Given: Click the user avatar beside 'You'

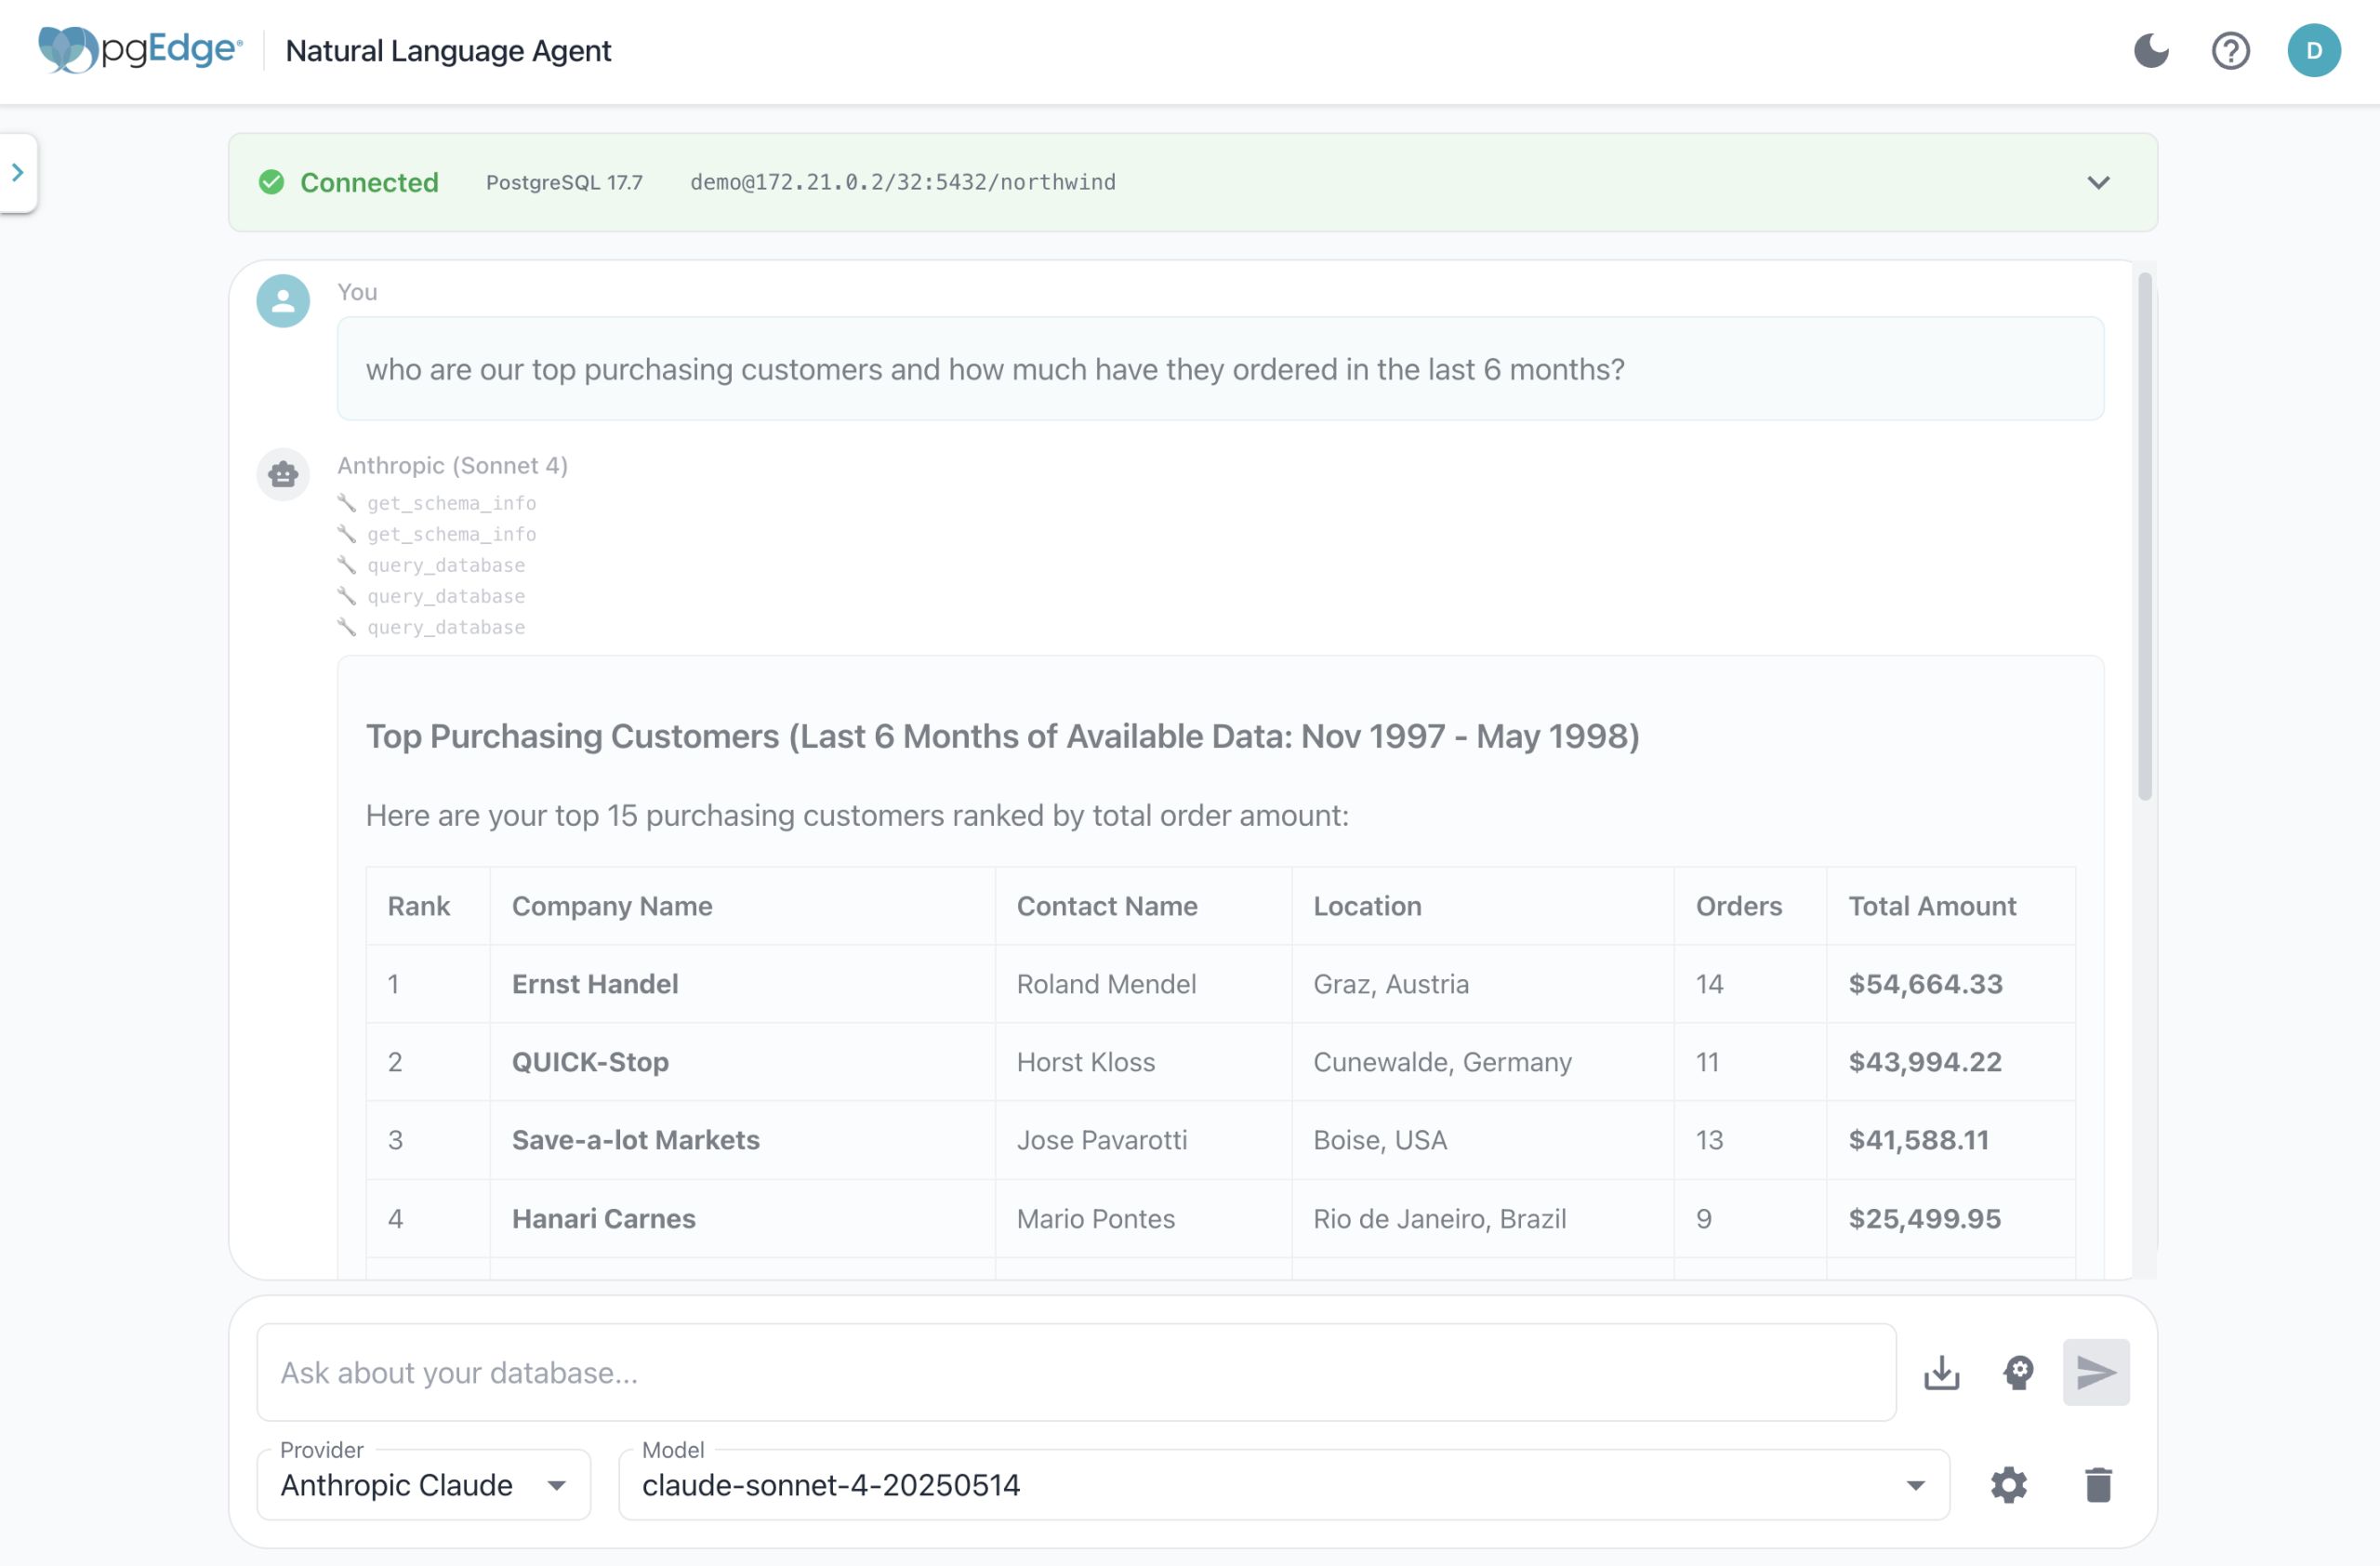Looking at the screenshot, I should (x=283, y=300).
